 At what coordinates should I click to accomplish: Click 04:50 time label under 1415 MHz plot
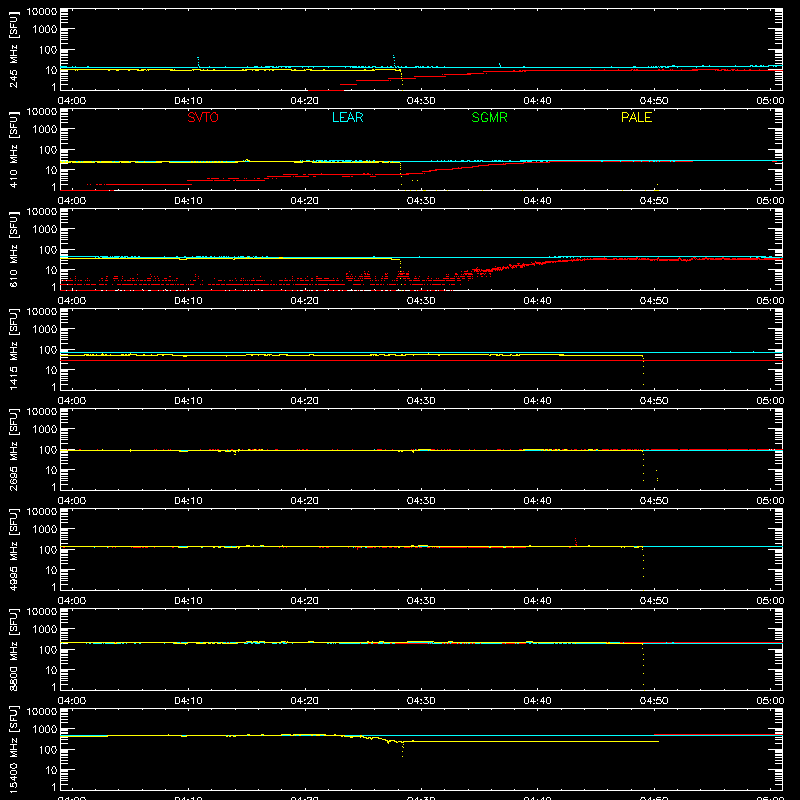pyautogui.click(x=654, y=401)
